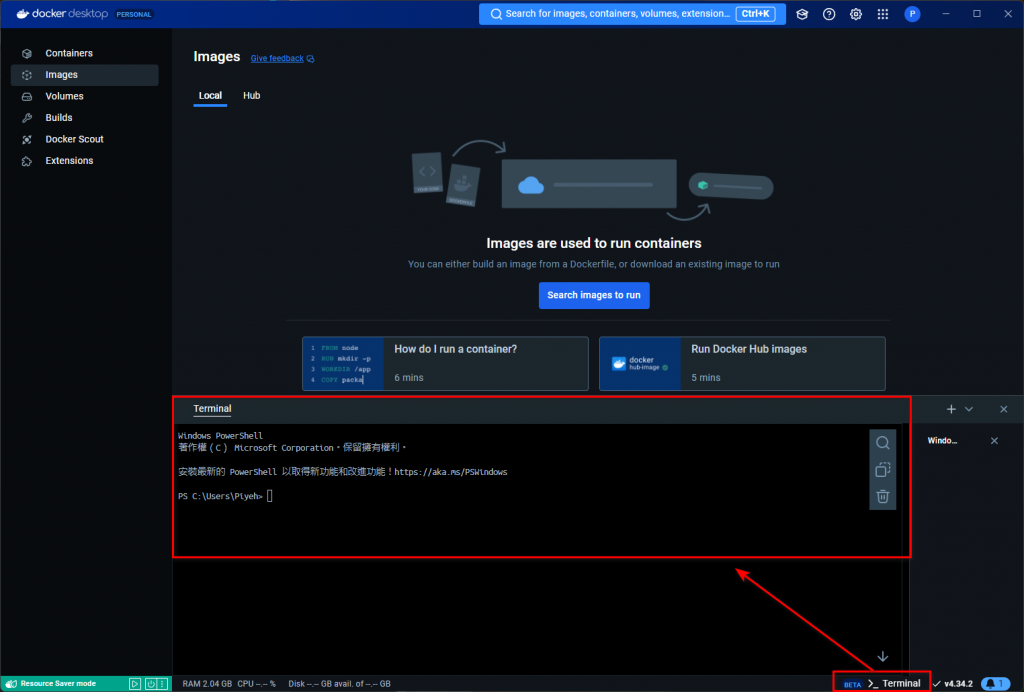Click the Images page heading
This screenshot has width=1024, height=692.
[217, 57]
